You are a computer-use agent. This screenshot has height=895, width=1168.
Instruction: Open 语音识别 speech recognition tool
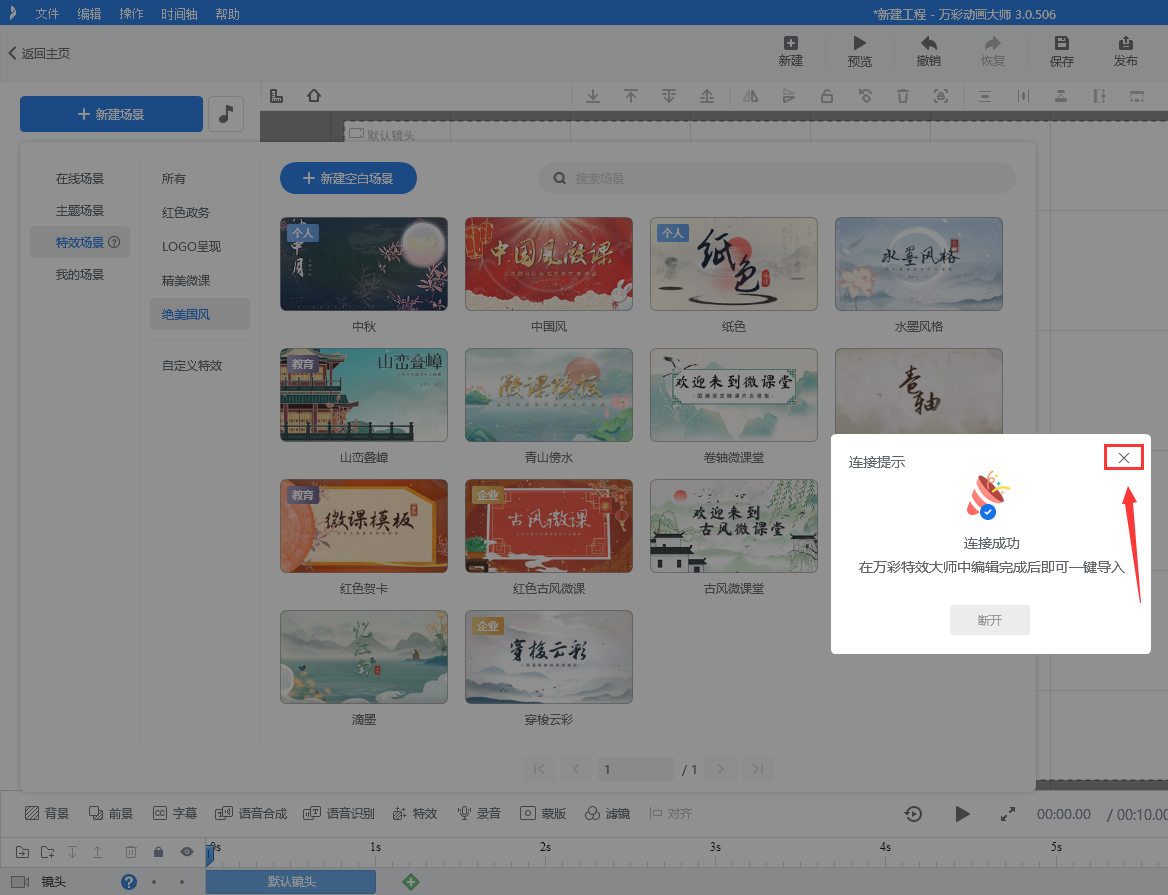(339, 813)
